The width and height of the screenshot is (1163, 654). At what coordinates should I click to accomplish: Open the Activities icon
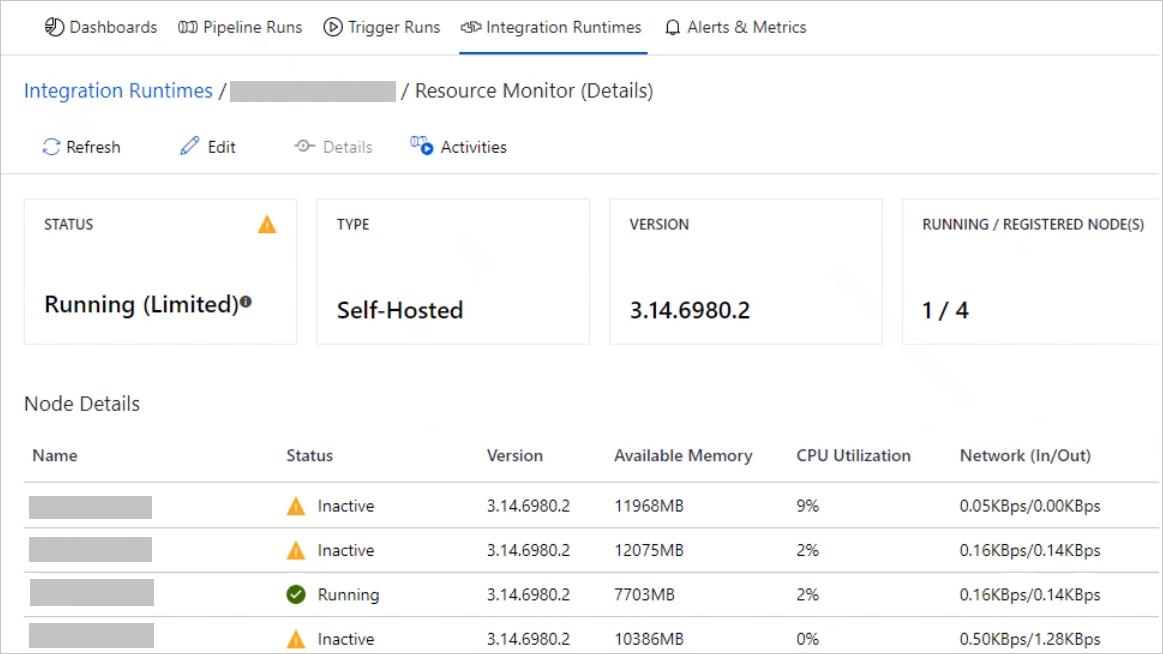(x=422, y=145)
